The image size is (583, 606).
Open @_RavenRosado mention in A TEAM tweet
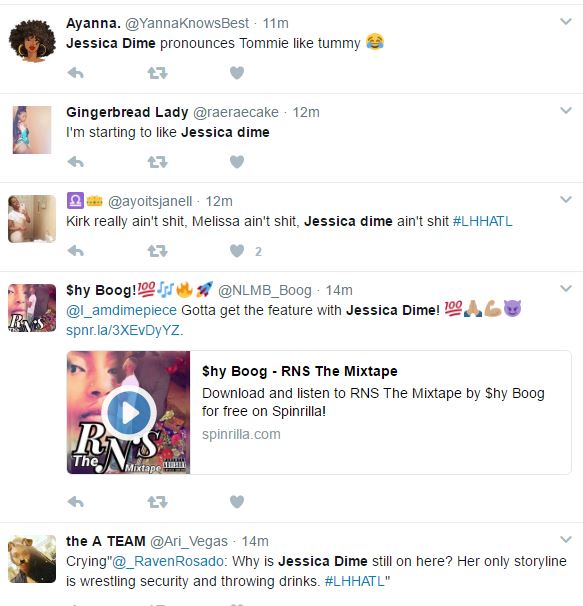[167, 561]
